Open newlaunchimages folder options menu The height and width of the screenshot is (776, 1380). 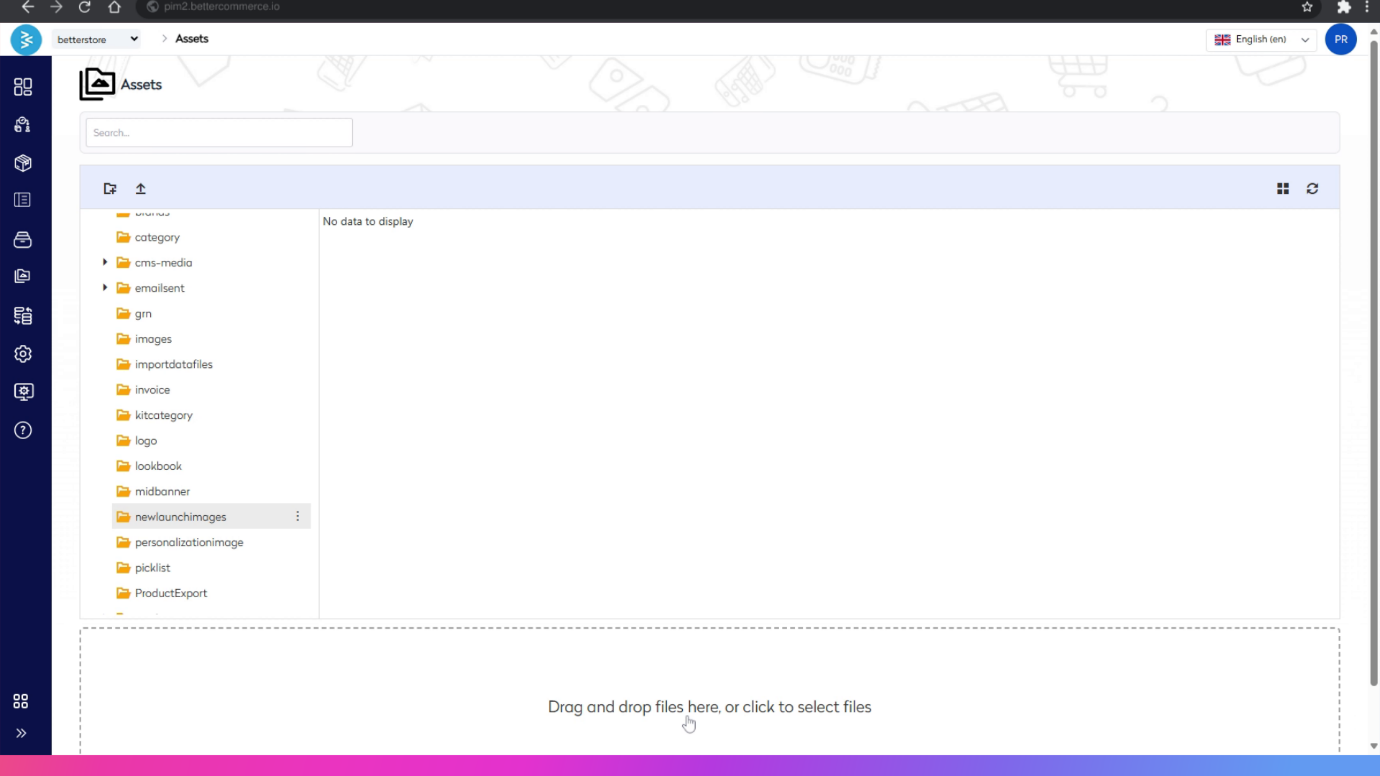[297, 517]
